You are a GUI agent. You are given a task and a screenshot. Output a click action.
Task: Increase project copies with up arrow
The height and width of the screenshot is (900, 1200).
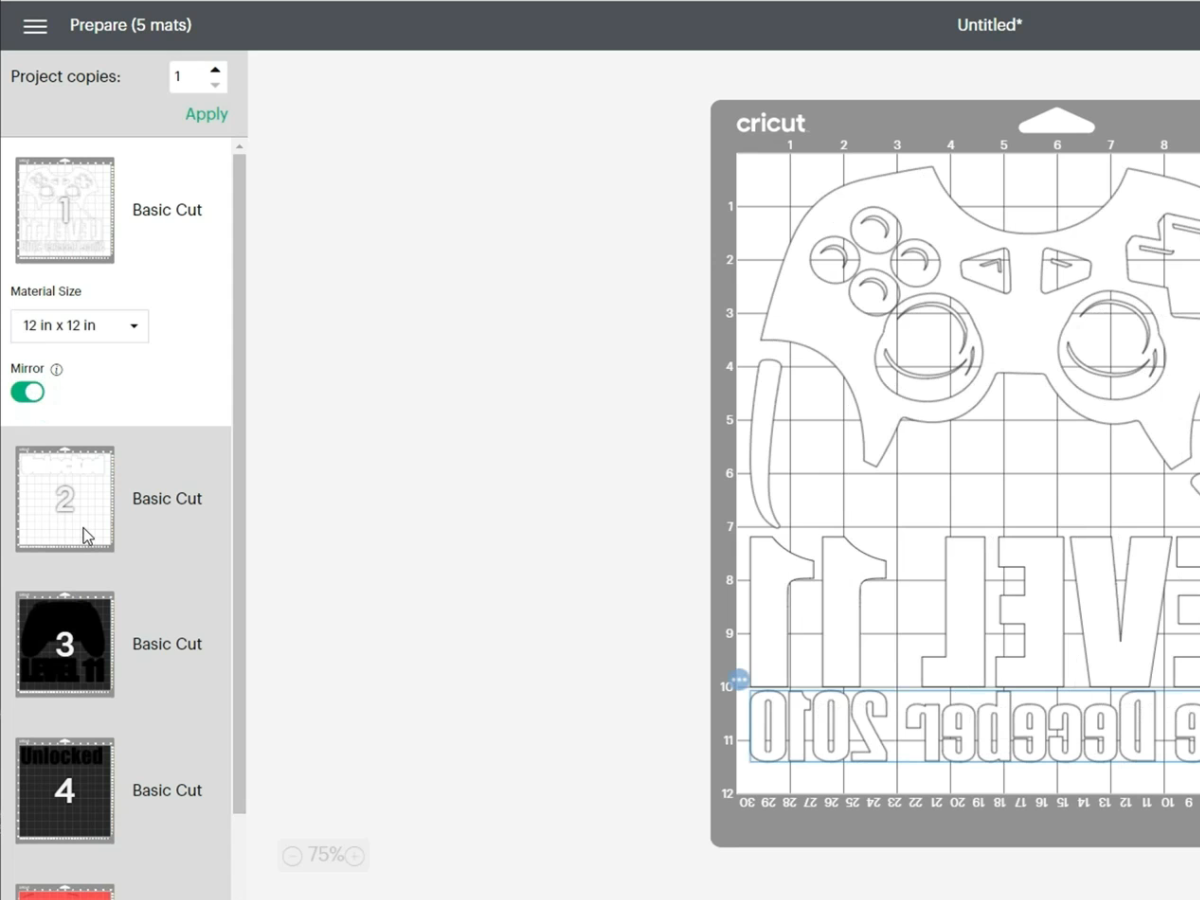coord(215,70)
